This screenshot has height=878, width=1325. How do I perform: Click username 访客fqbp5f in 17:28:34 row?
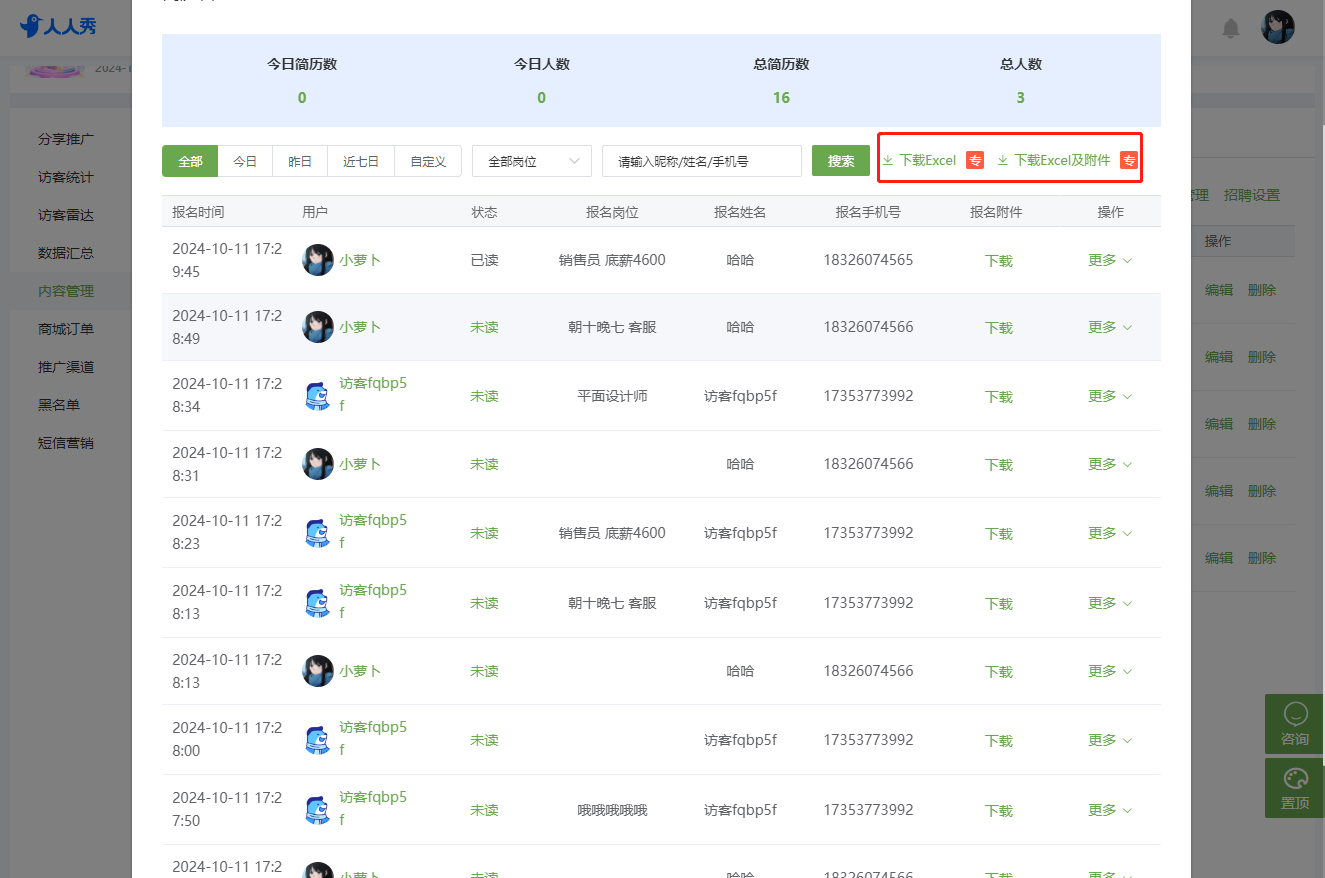point(373,393)
